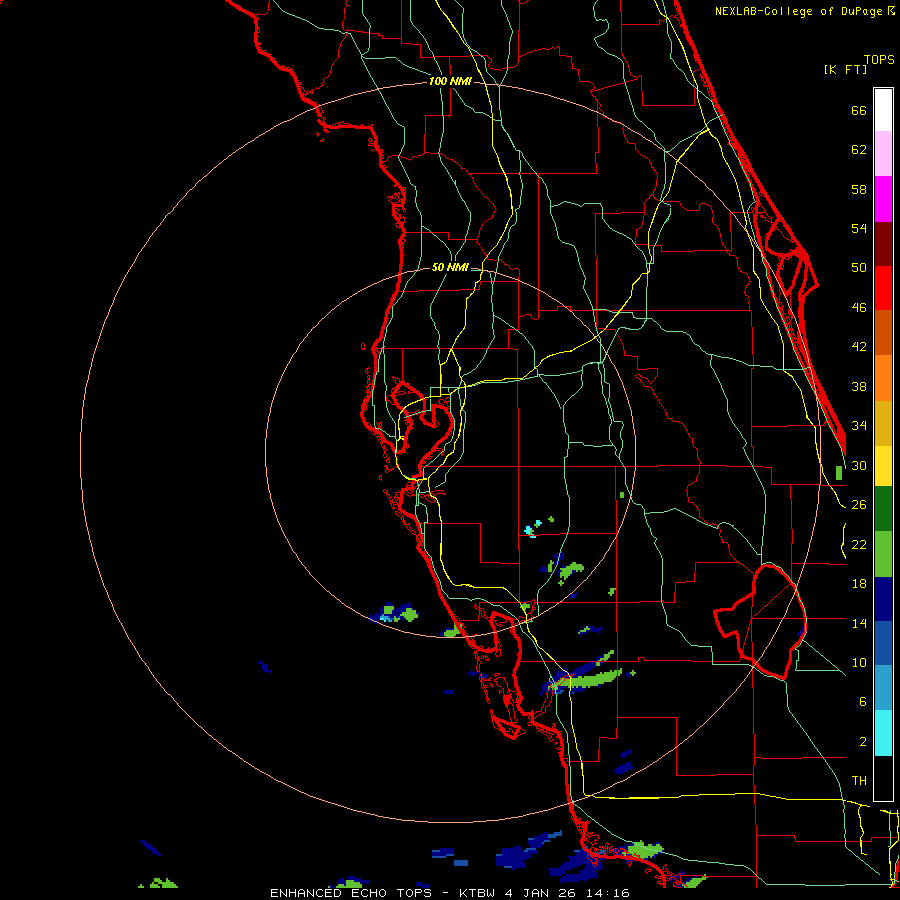Click the "18" scale value

859,584
